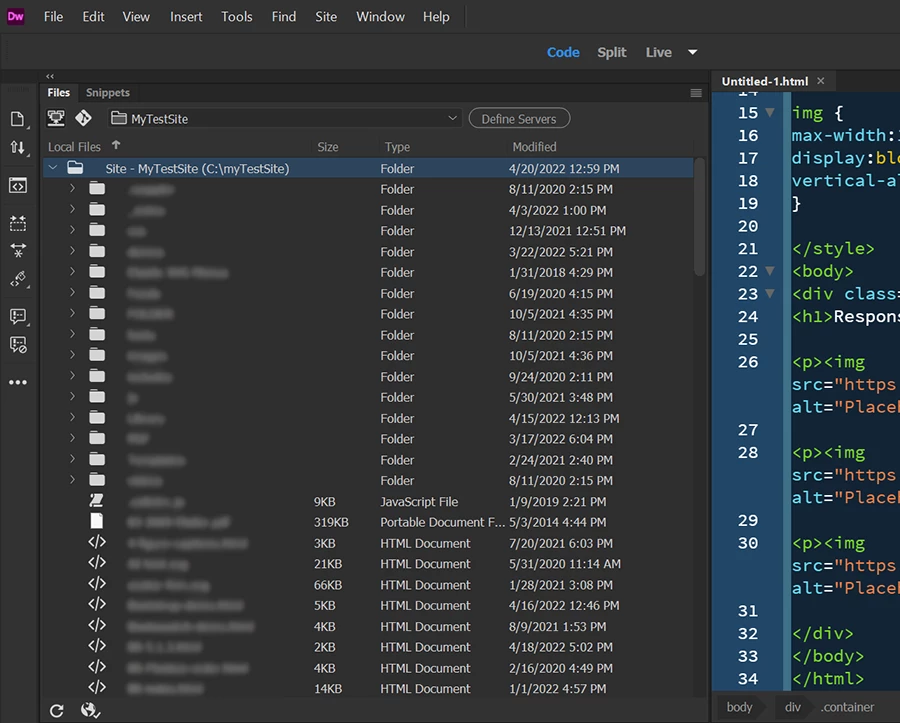Click the body tag in tag selector
The height and width of the screenshot is (723, 900).
[739, 707]
